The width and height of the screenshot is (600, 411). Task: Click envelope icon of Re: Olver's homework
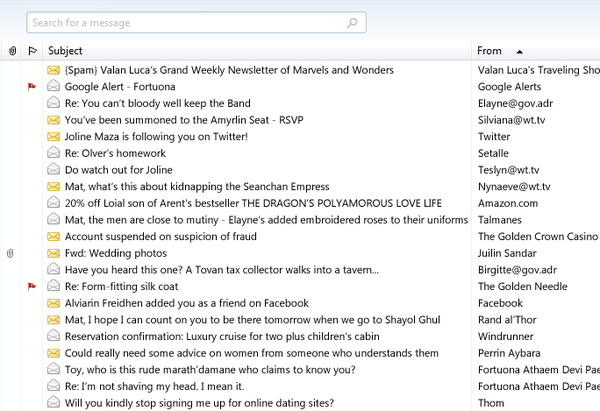click(54, 153)
